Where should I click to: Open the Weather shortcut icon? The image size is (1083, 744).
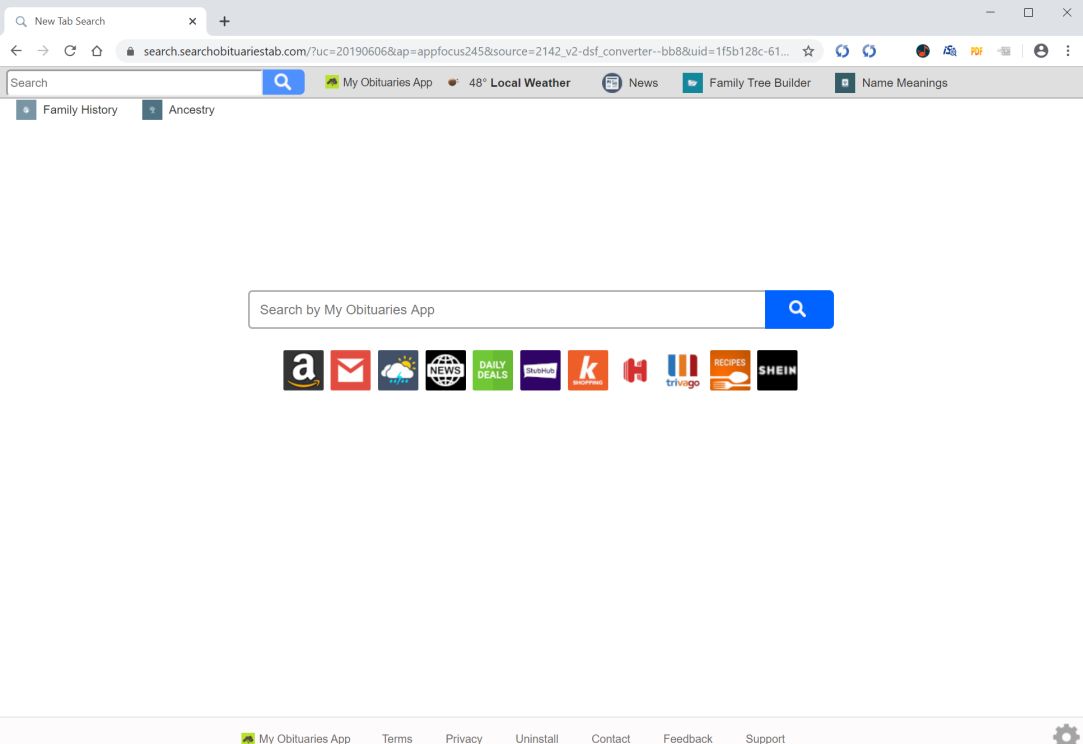point(398,370)
